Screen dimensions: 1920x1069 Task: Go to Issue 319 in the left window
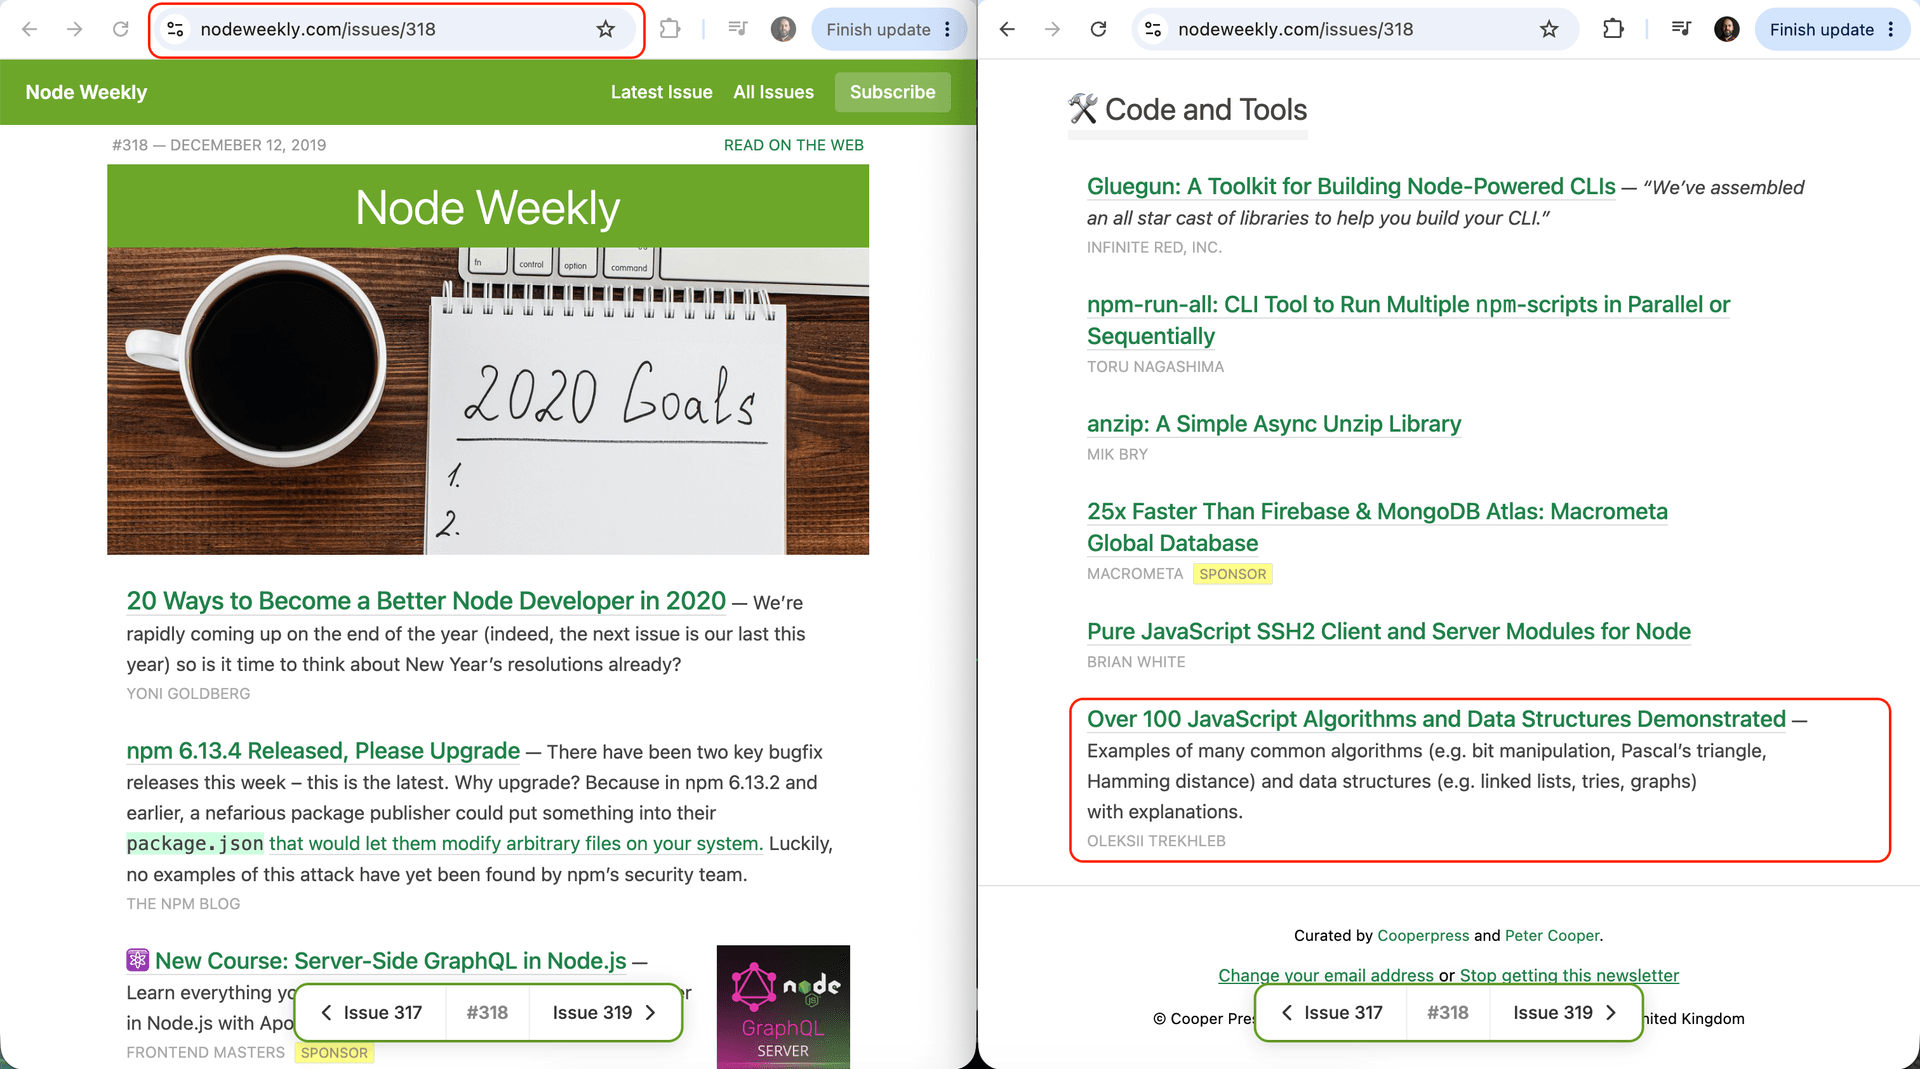pyautogui.click(x=604, y=1013)
